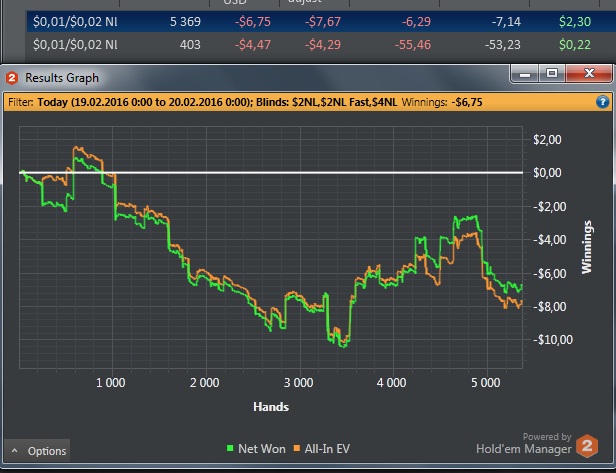Maximize the Results Graph window
The image size is (616, 473).
click(552, 73)
